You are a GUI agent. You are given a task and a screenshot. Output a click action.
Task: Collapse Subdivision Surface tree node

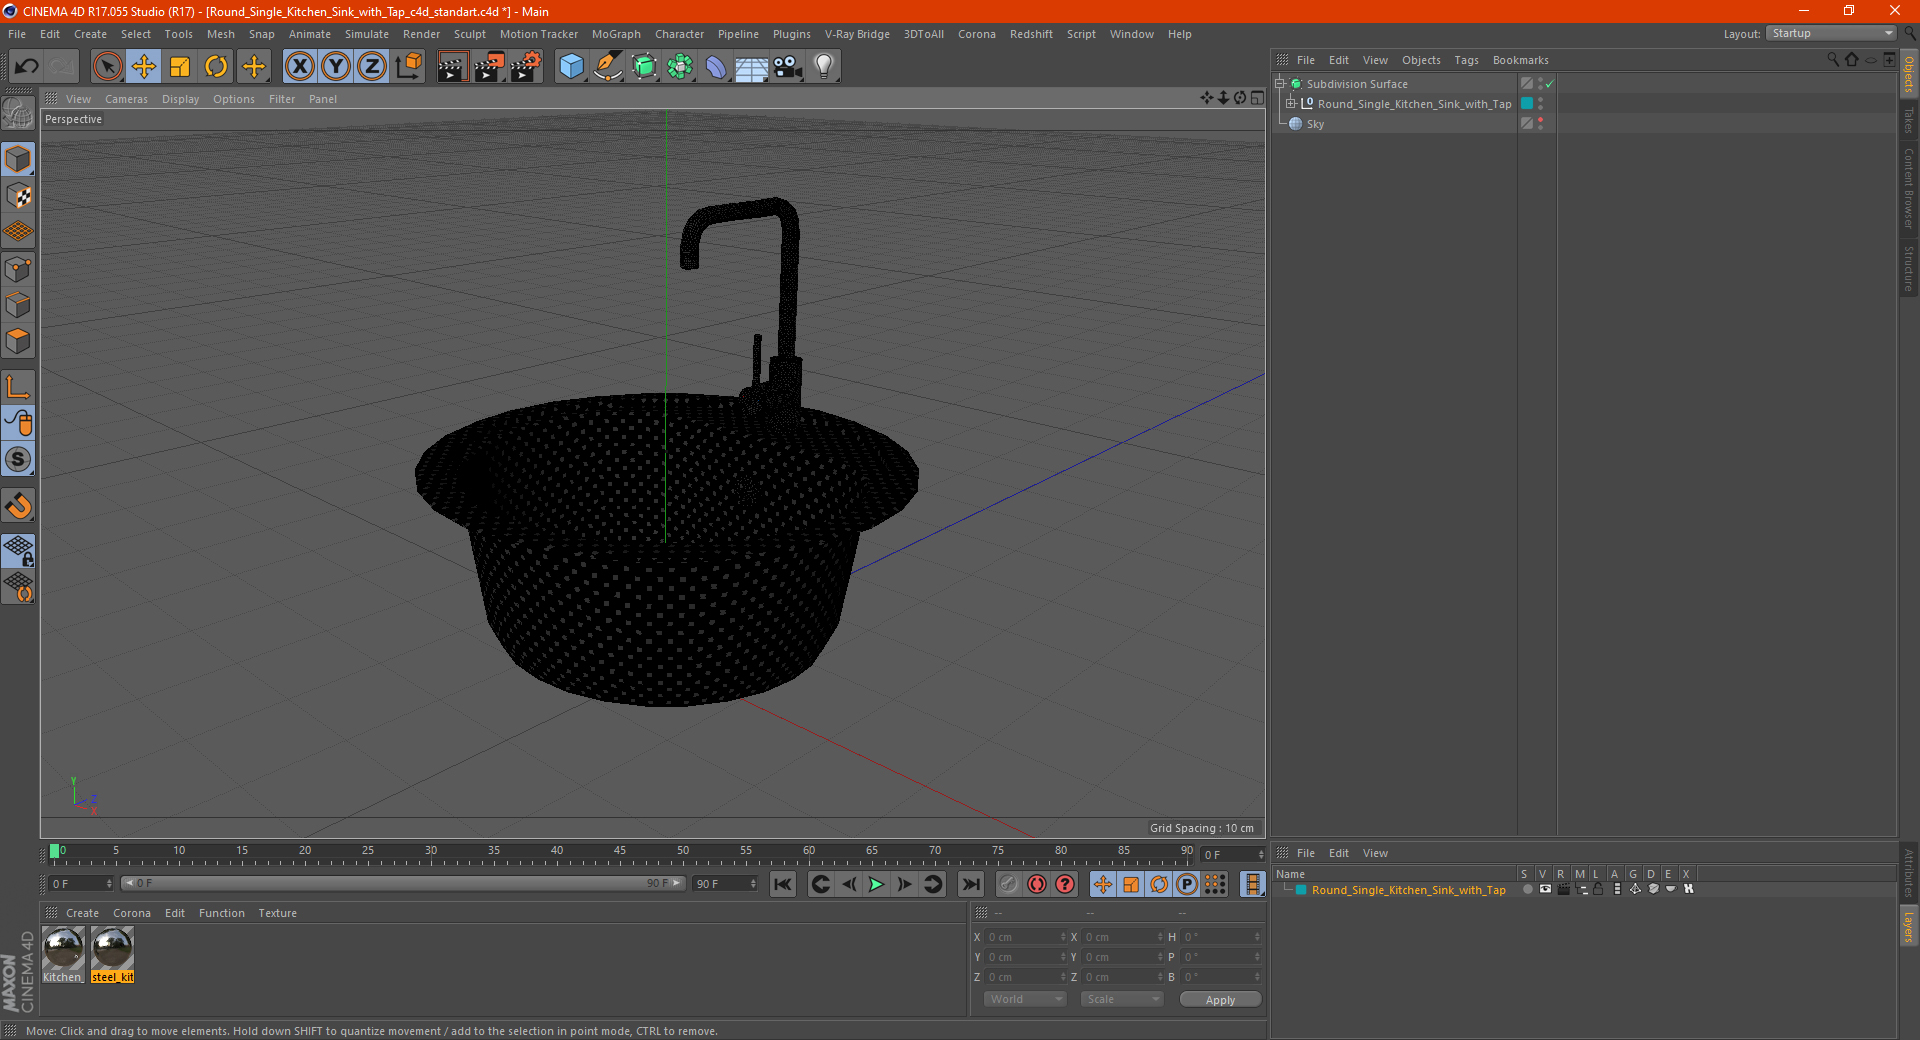1280,84
